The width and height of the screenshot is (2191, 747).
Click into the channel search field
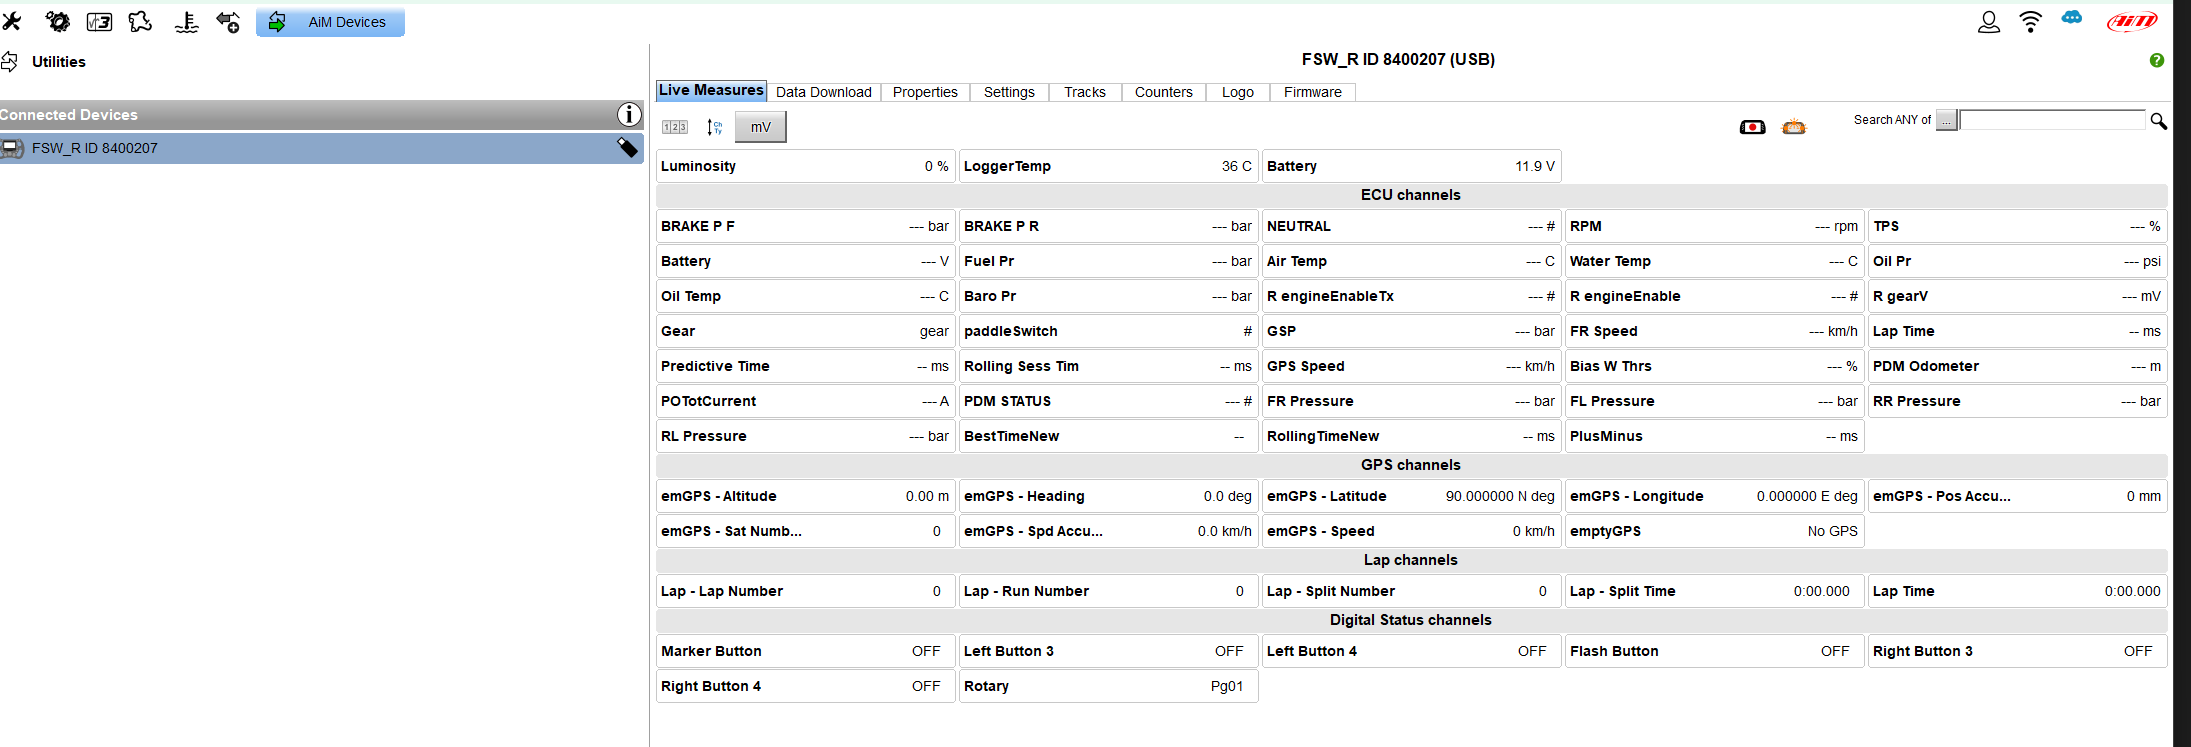(2052, 120)
